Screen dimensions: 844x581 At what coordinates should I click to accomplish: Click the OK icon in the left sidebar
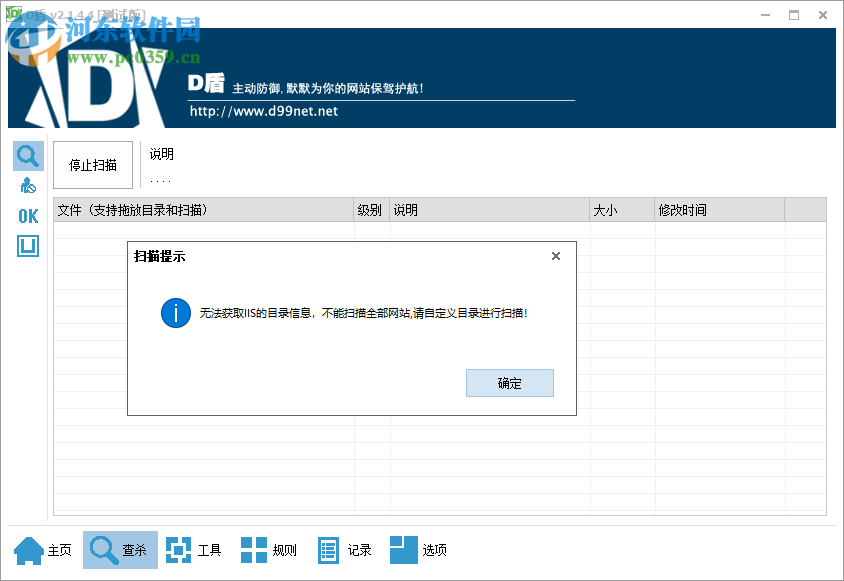pos(27,215)
